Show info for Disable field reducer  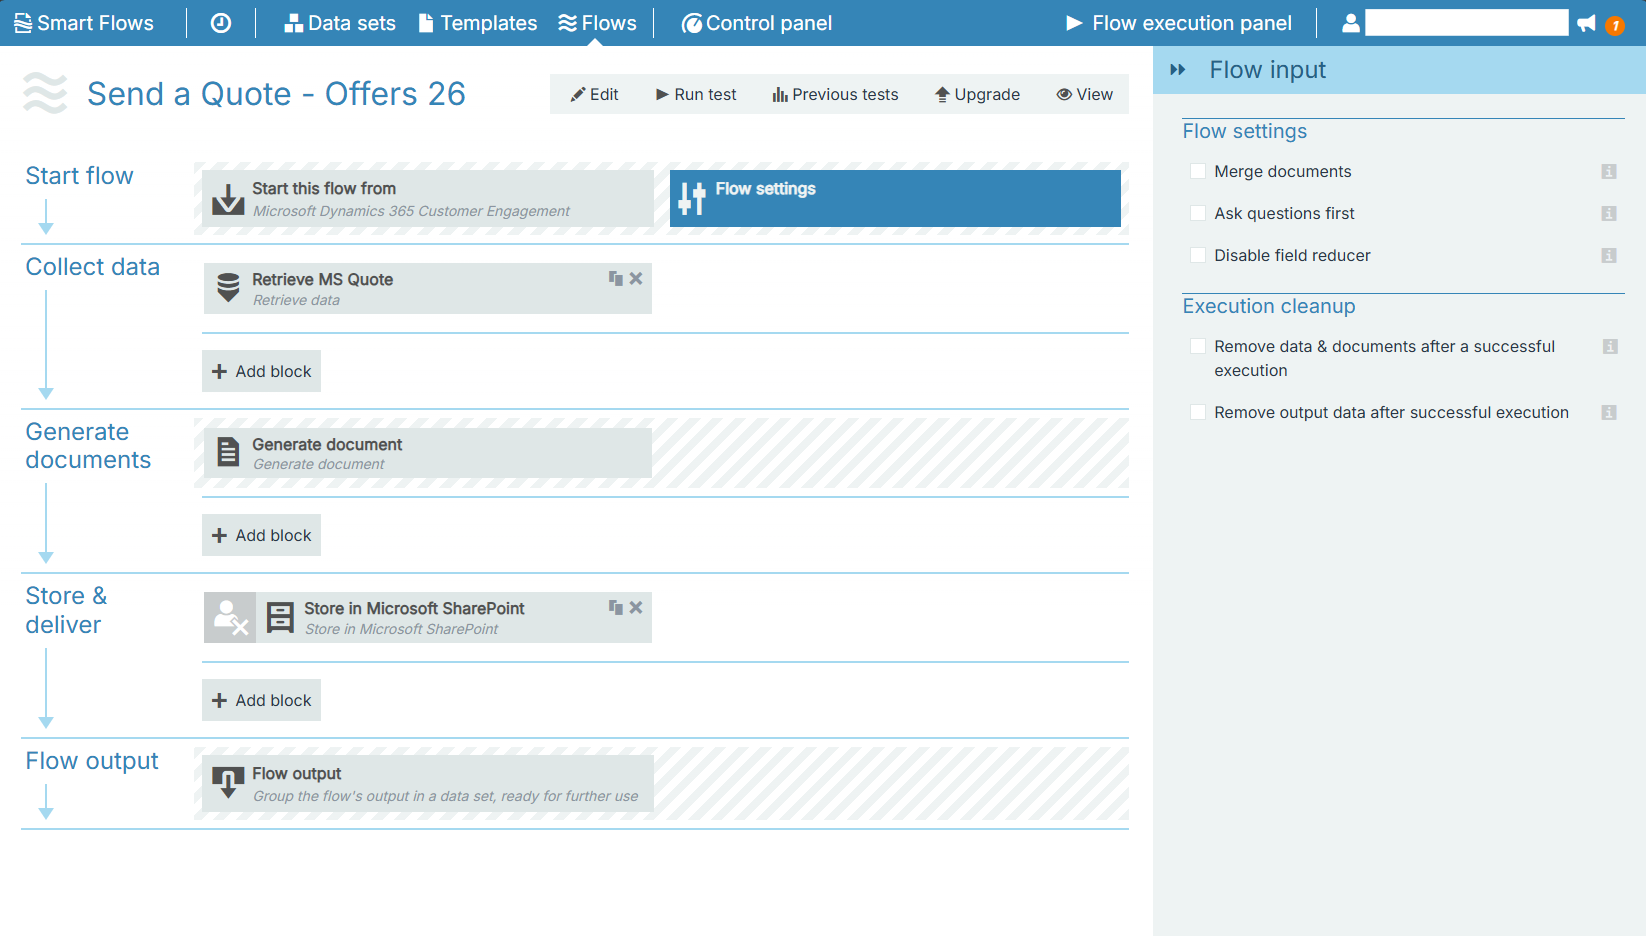tap(1609, 256)
